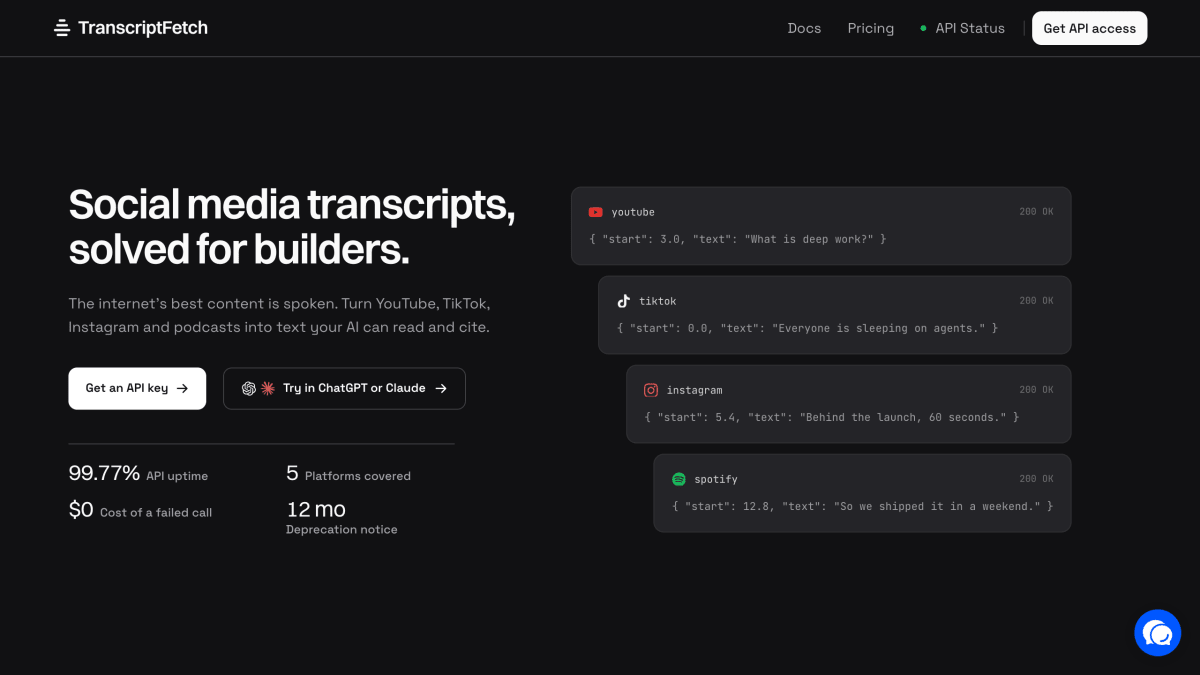Select the instagram response card
1200x675 pixels.
849,404
